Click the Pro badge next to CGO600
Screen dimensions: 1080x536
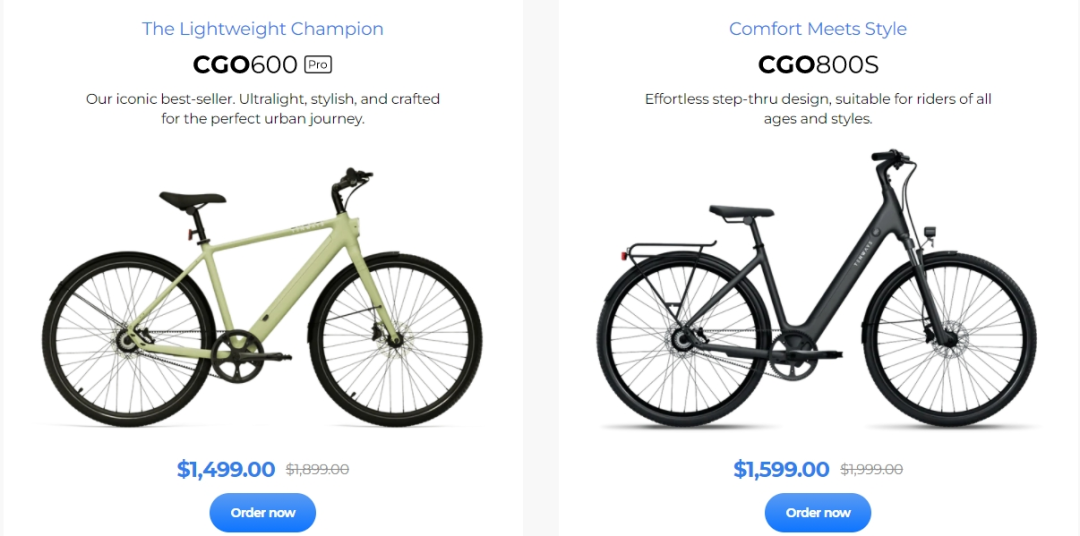click(x=318, y=65)
